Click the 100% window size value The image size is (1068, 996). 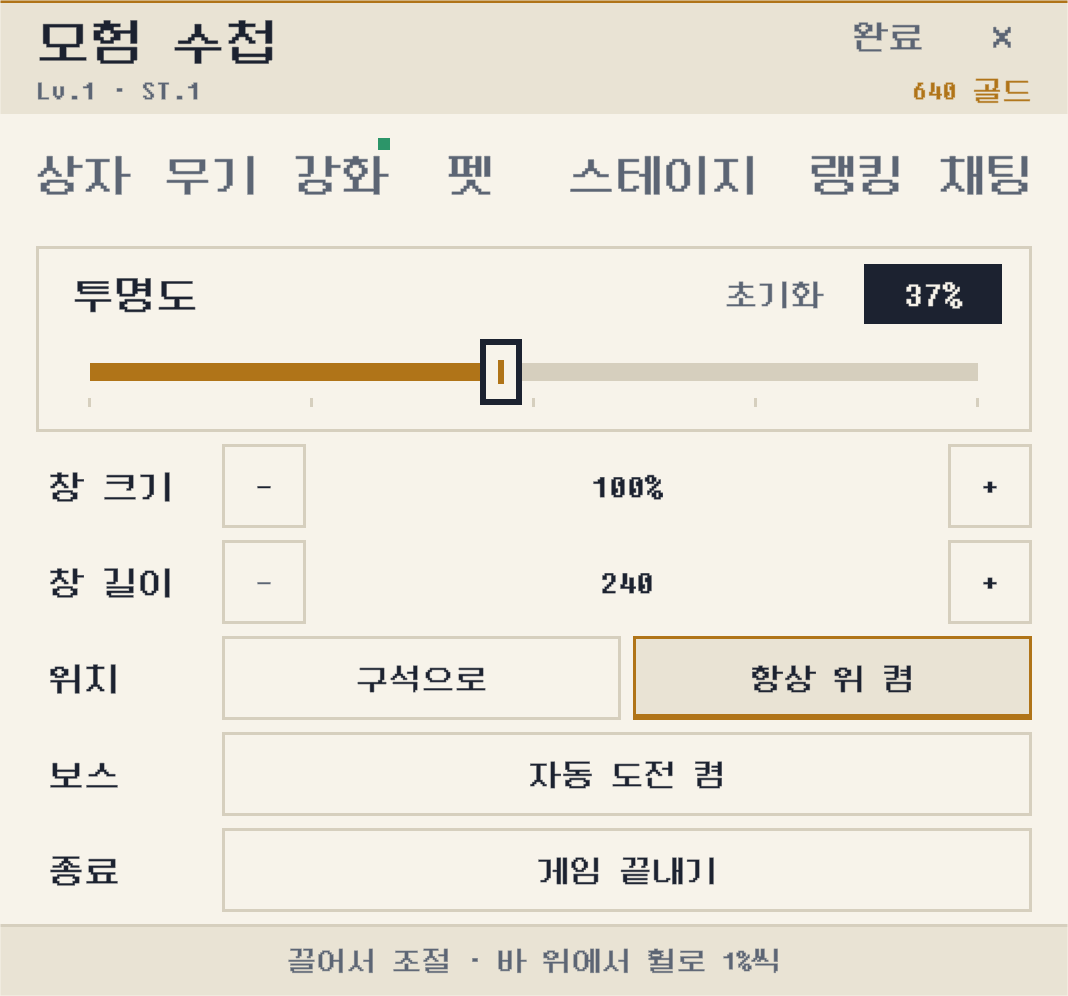click(x=627, y=487)
